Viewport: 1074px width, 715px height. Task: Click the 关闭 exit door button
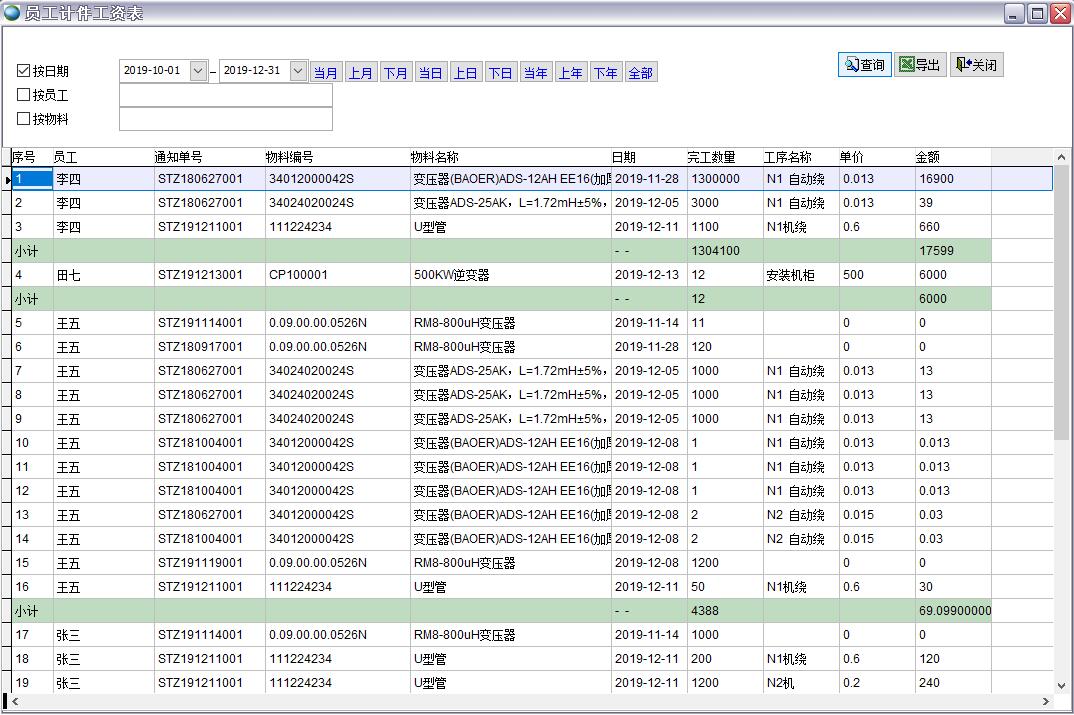pos(976,65)
